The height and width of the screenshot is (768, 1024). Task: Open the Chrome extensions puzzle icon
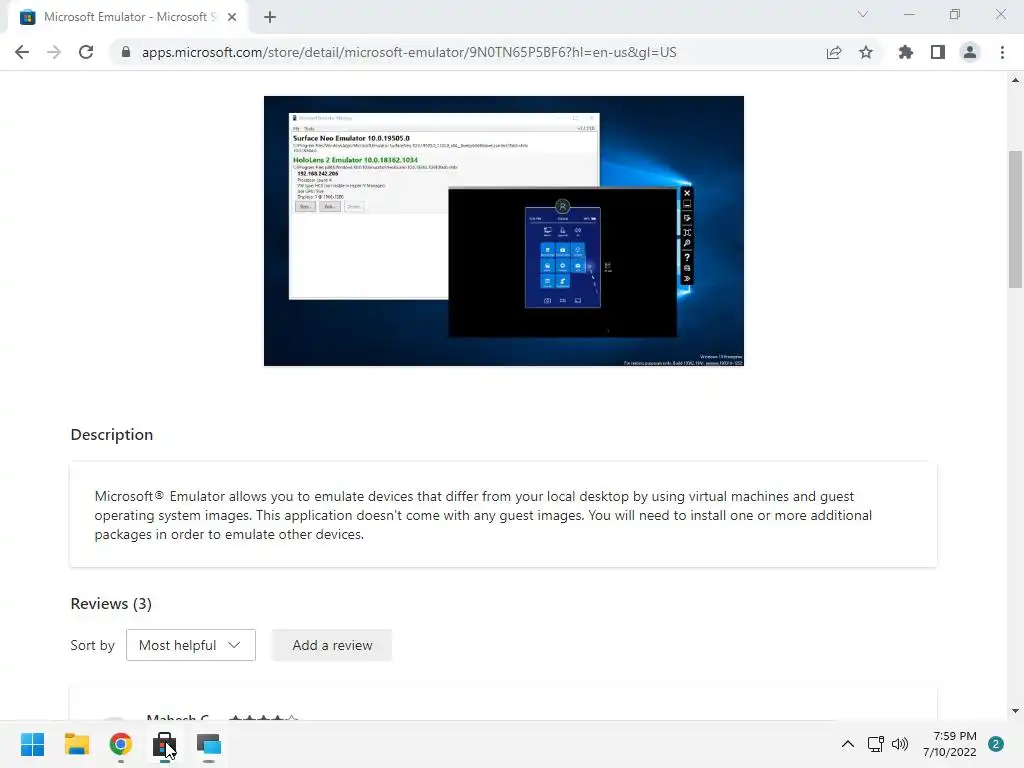[x=906, y=52]
